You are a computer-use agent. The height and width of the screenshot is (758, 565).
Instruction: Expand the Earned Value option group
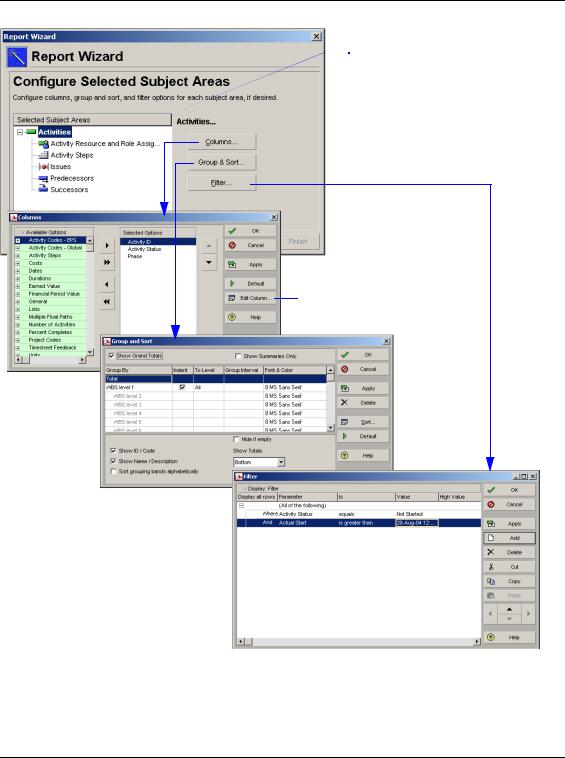coord(18,286)
